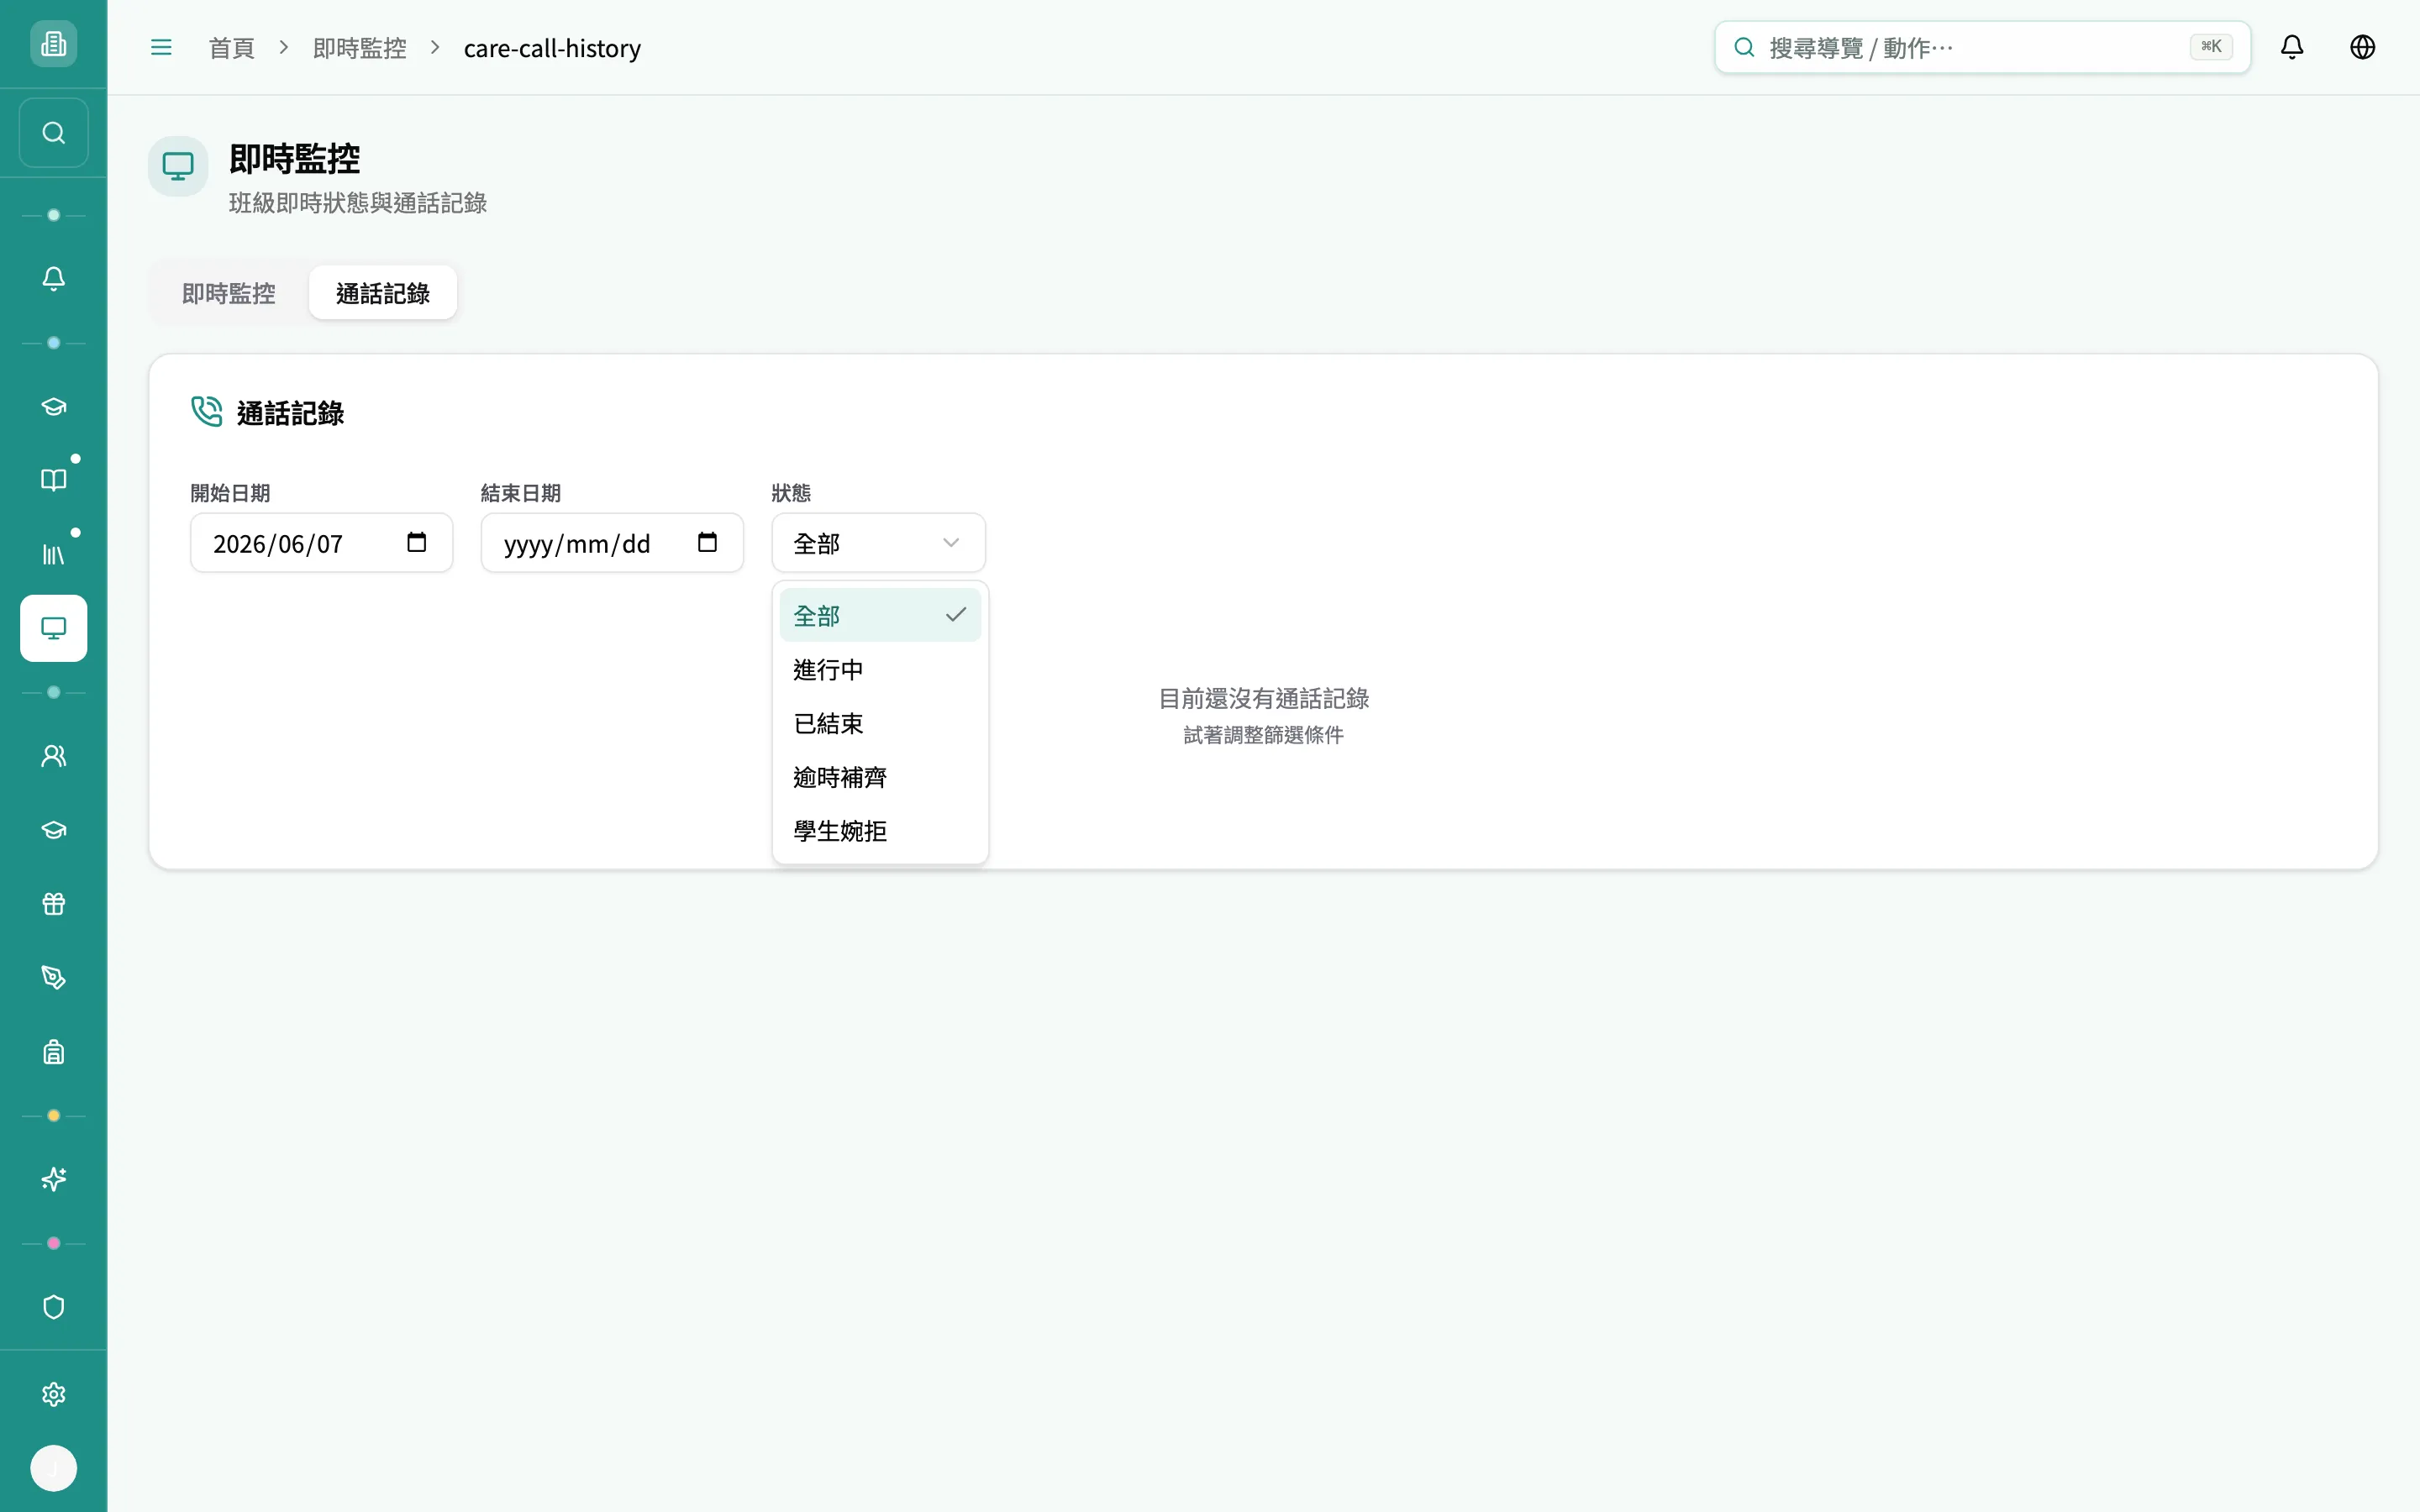This screenshot has height=1512, width=2420.
Task: Click the 通話記錄 card heading
Action: click(290, 413)
